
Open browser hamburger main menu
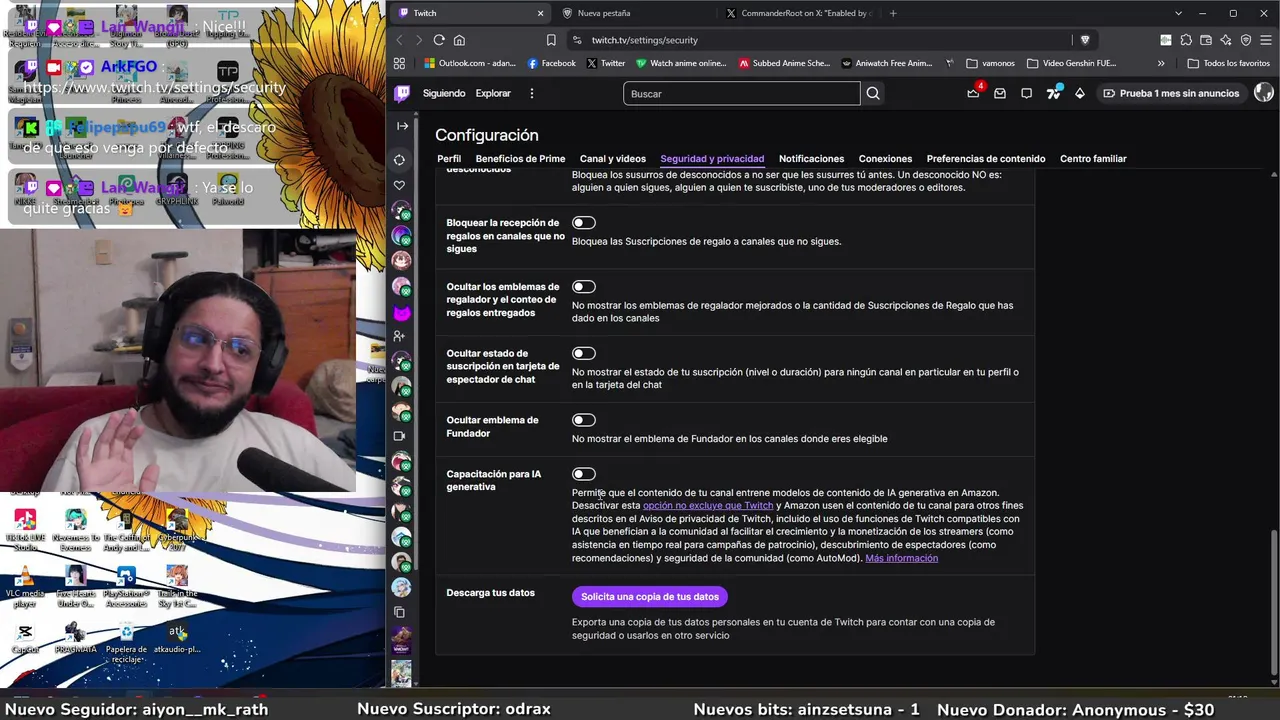point(1265,40)
